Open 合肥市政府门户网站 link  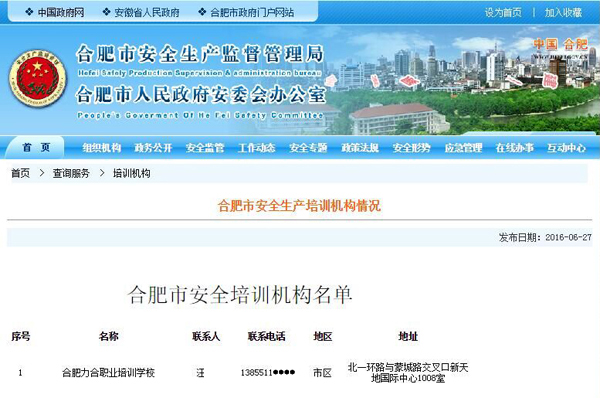[252, 13]
